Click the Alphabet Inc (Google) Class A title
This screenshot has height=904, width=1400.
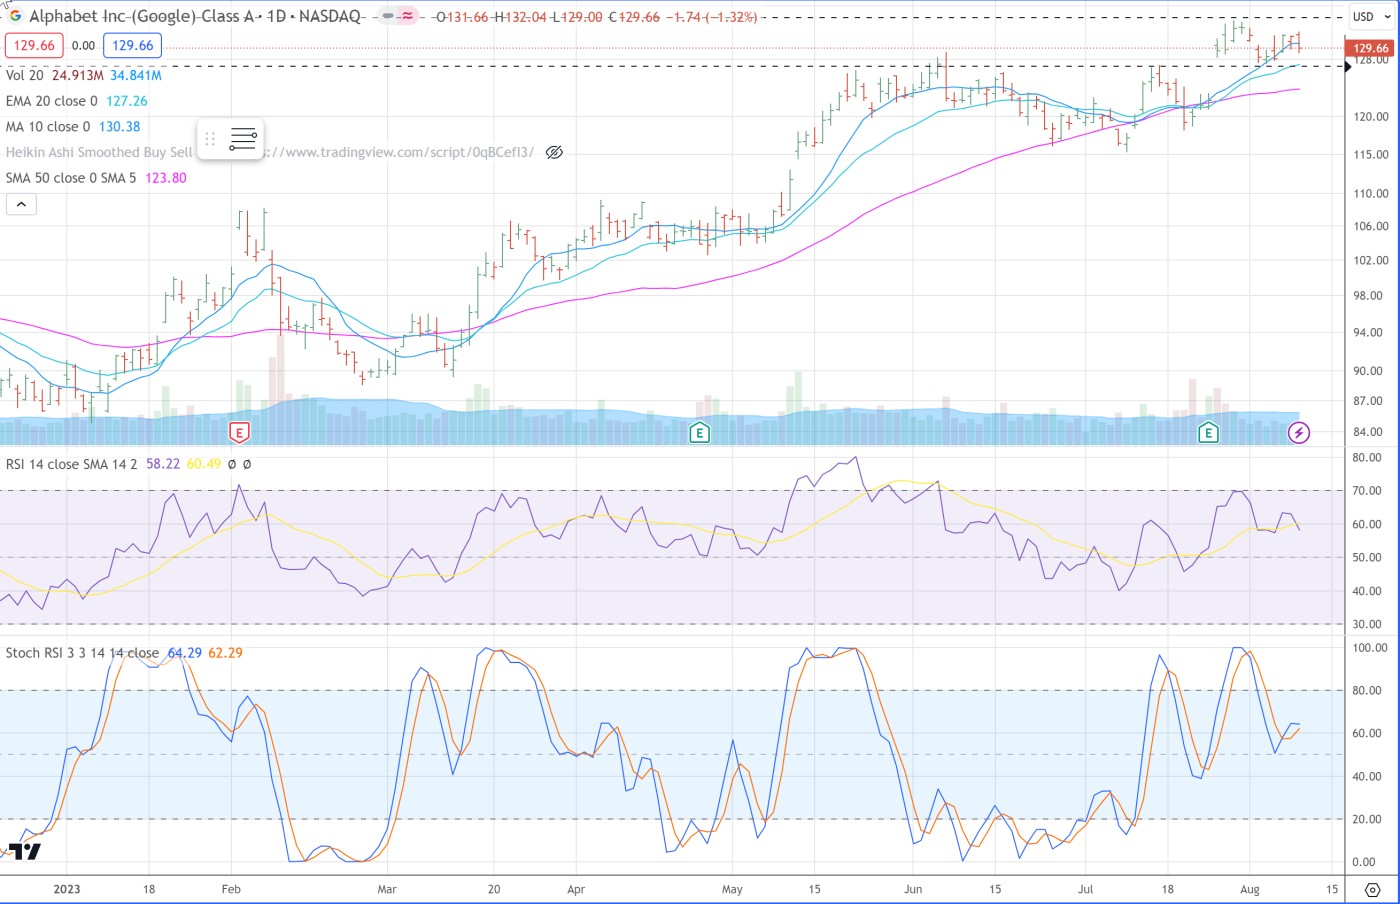144,16
